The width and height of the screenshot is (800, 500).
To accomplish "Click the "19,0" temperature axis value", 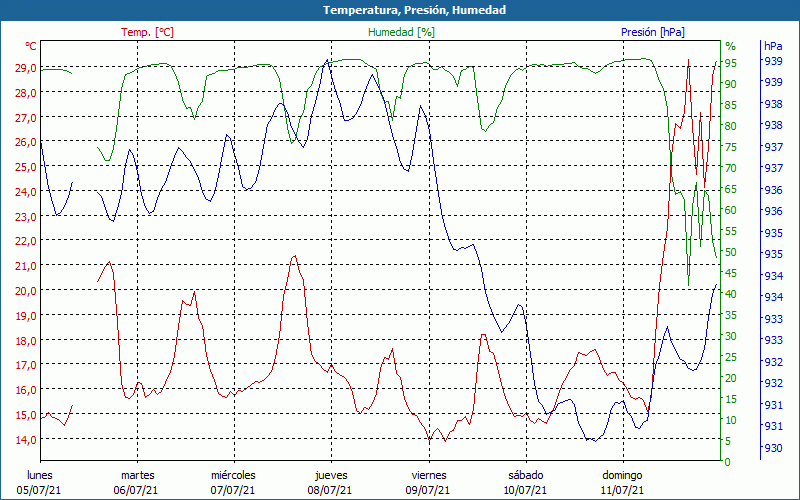I will tap(27, 315).
